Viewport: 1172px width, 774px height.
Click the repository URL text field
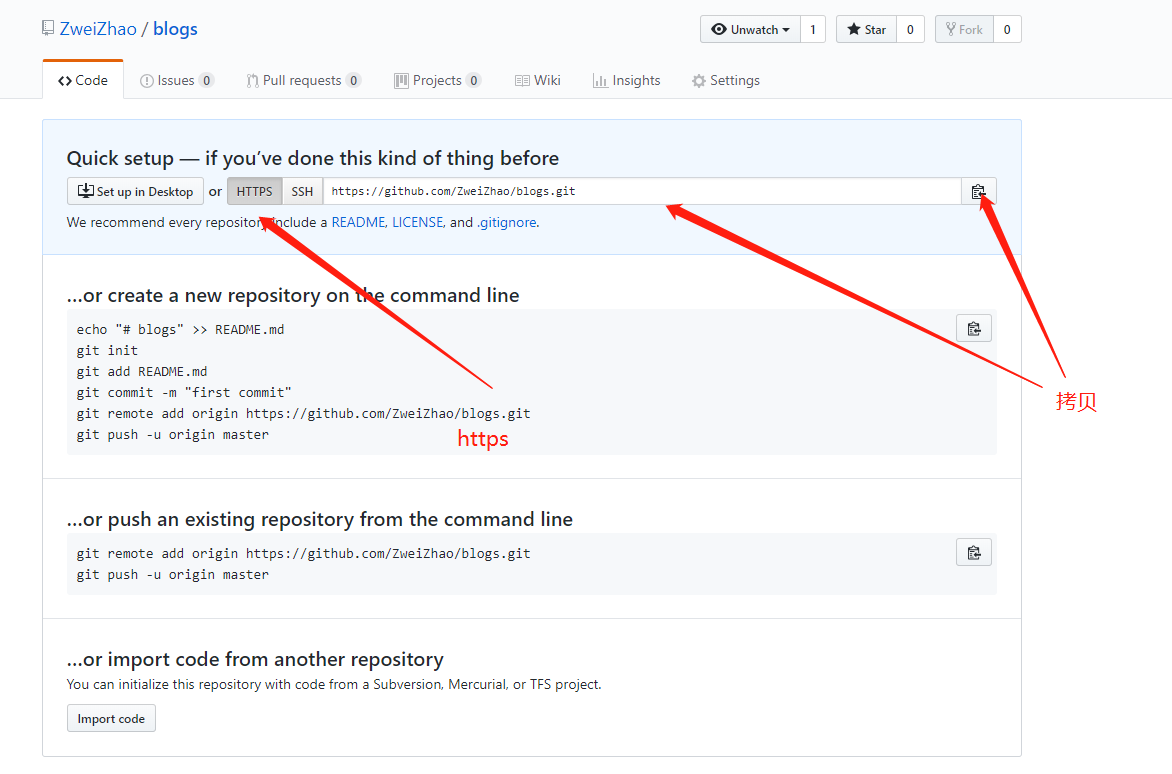640,191
